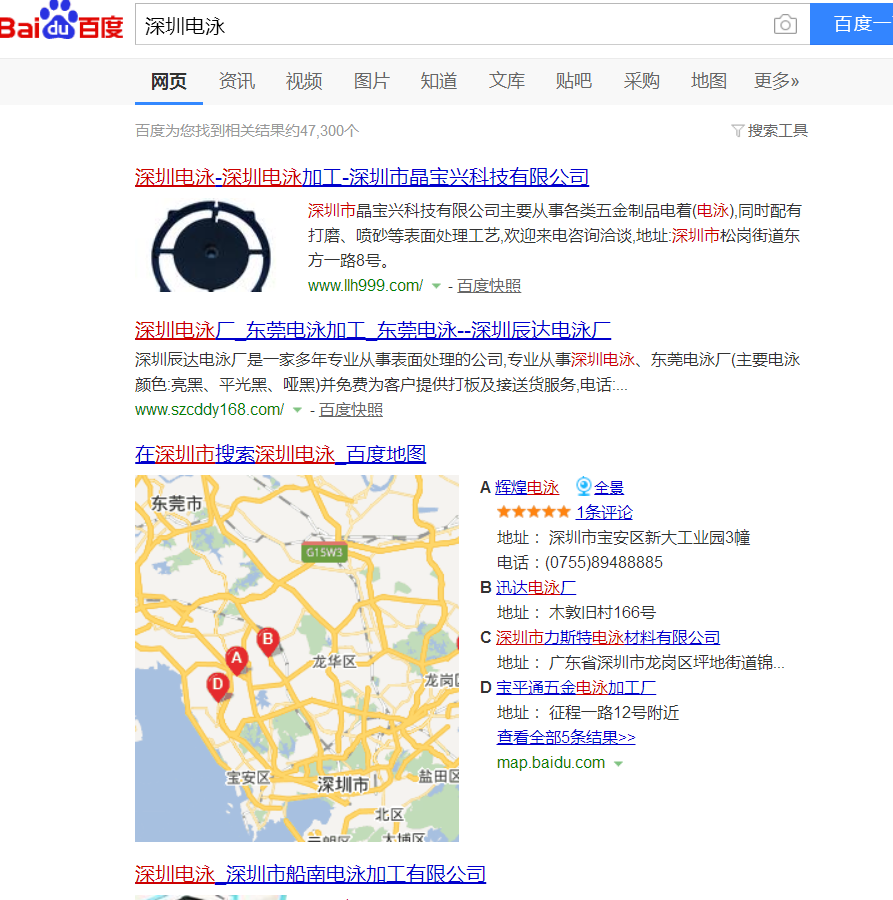893x900 pixels.
Task: Click the address 深圳市宝安区新大工业园3幢
Action: click(x=649, y=538)
